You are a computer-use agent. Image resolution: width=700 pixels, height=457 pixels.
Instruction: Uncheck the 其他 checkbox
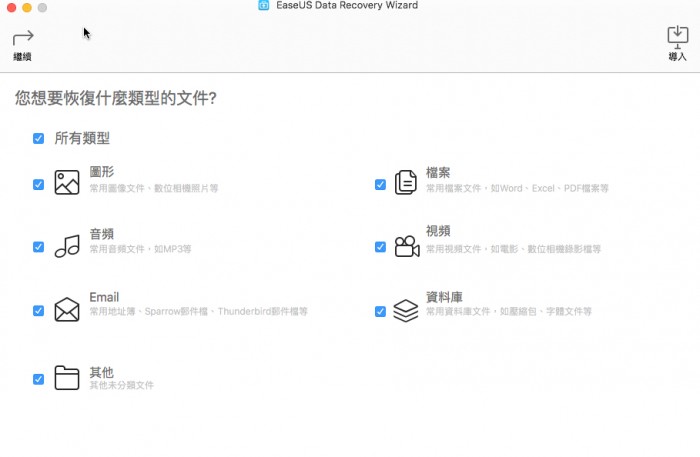coord(38,379)
